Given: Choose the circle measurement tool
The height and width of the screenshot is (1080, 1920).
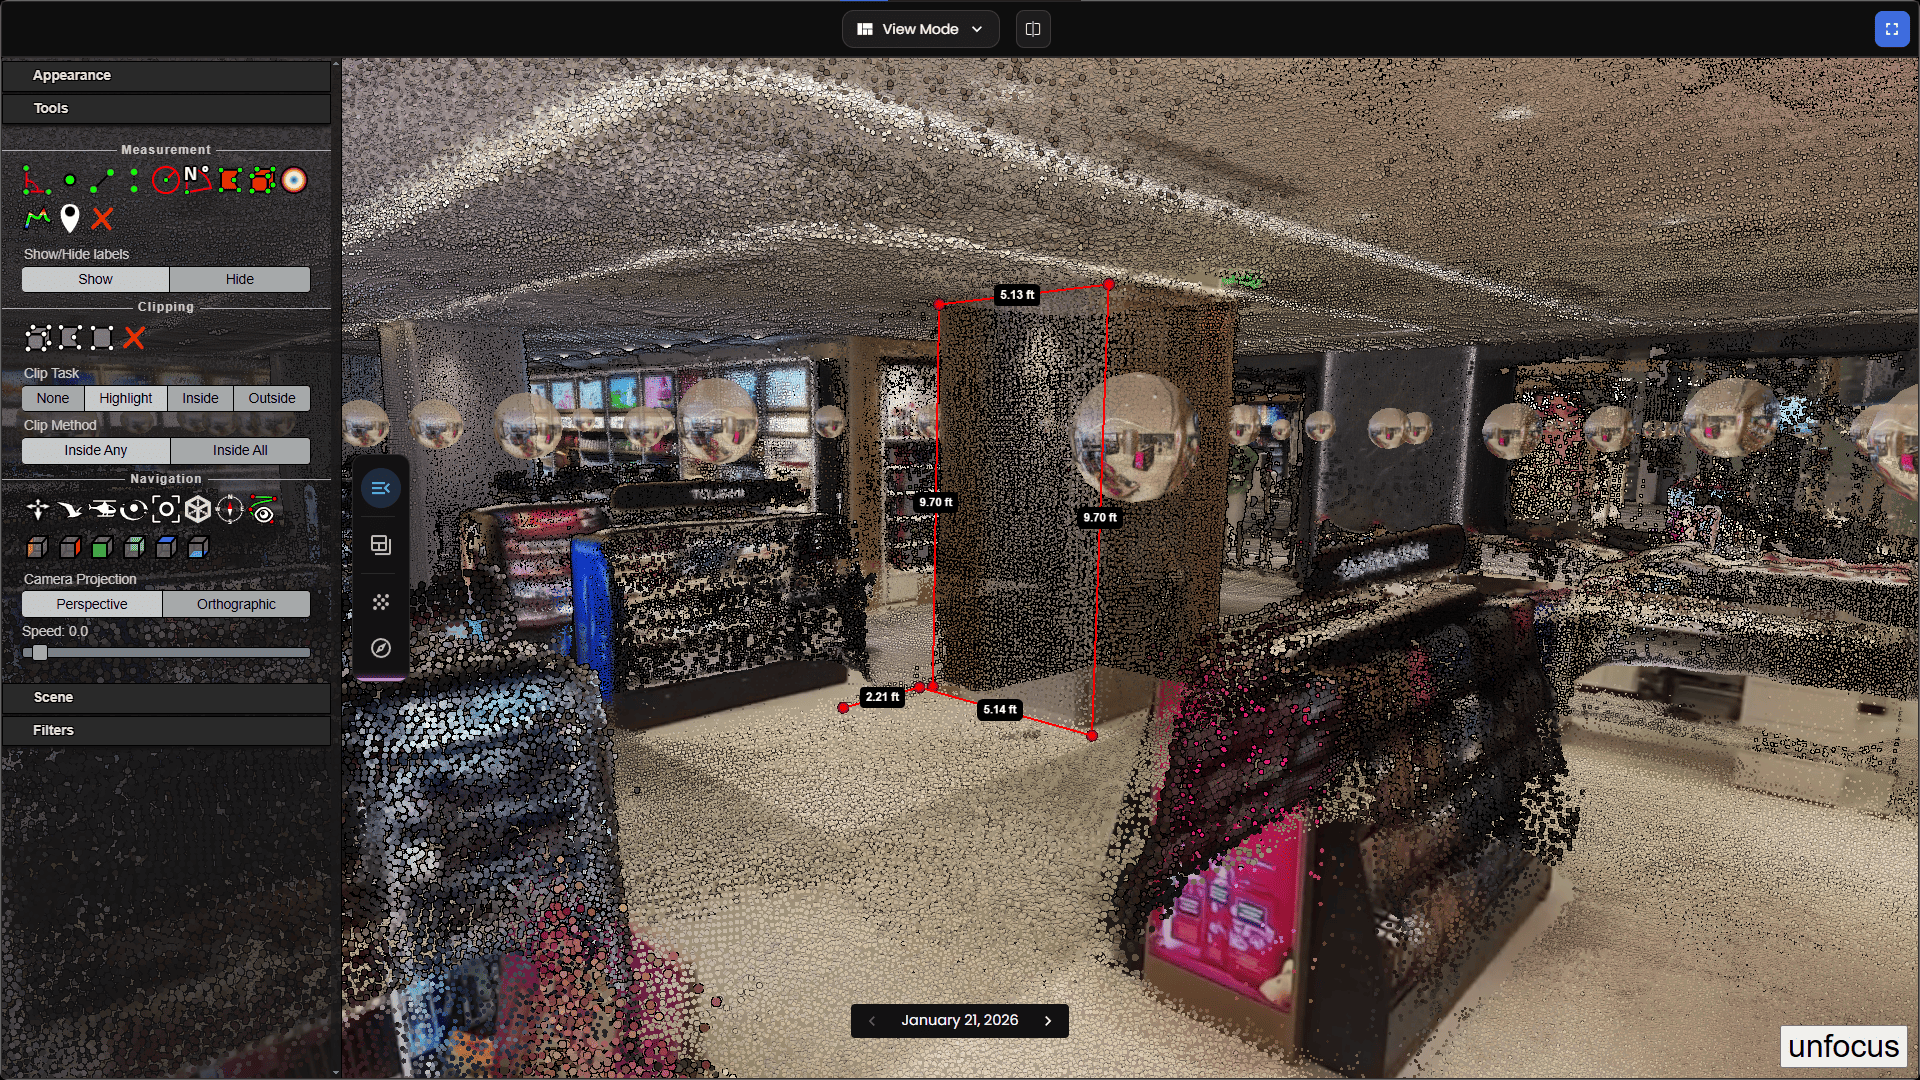Looking at the screenshot, I should [x=165, y=180].
